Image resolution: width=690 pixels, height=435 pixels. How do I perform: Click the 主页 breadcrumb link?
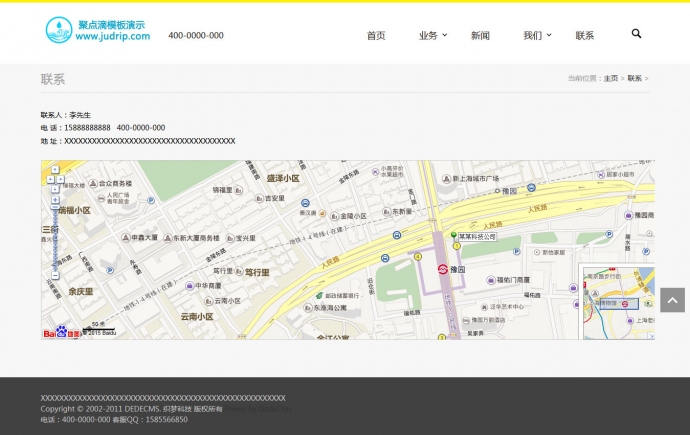click(611, 78)
